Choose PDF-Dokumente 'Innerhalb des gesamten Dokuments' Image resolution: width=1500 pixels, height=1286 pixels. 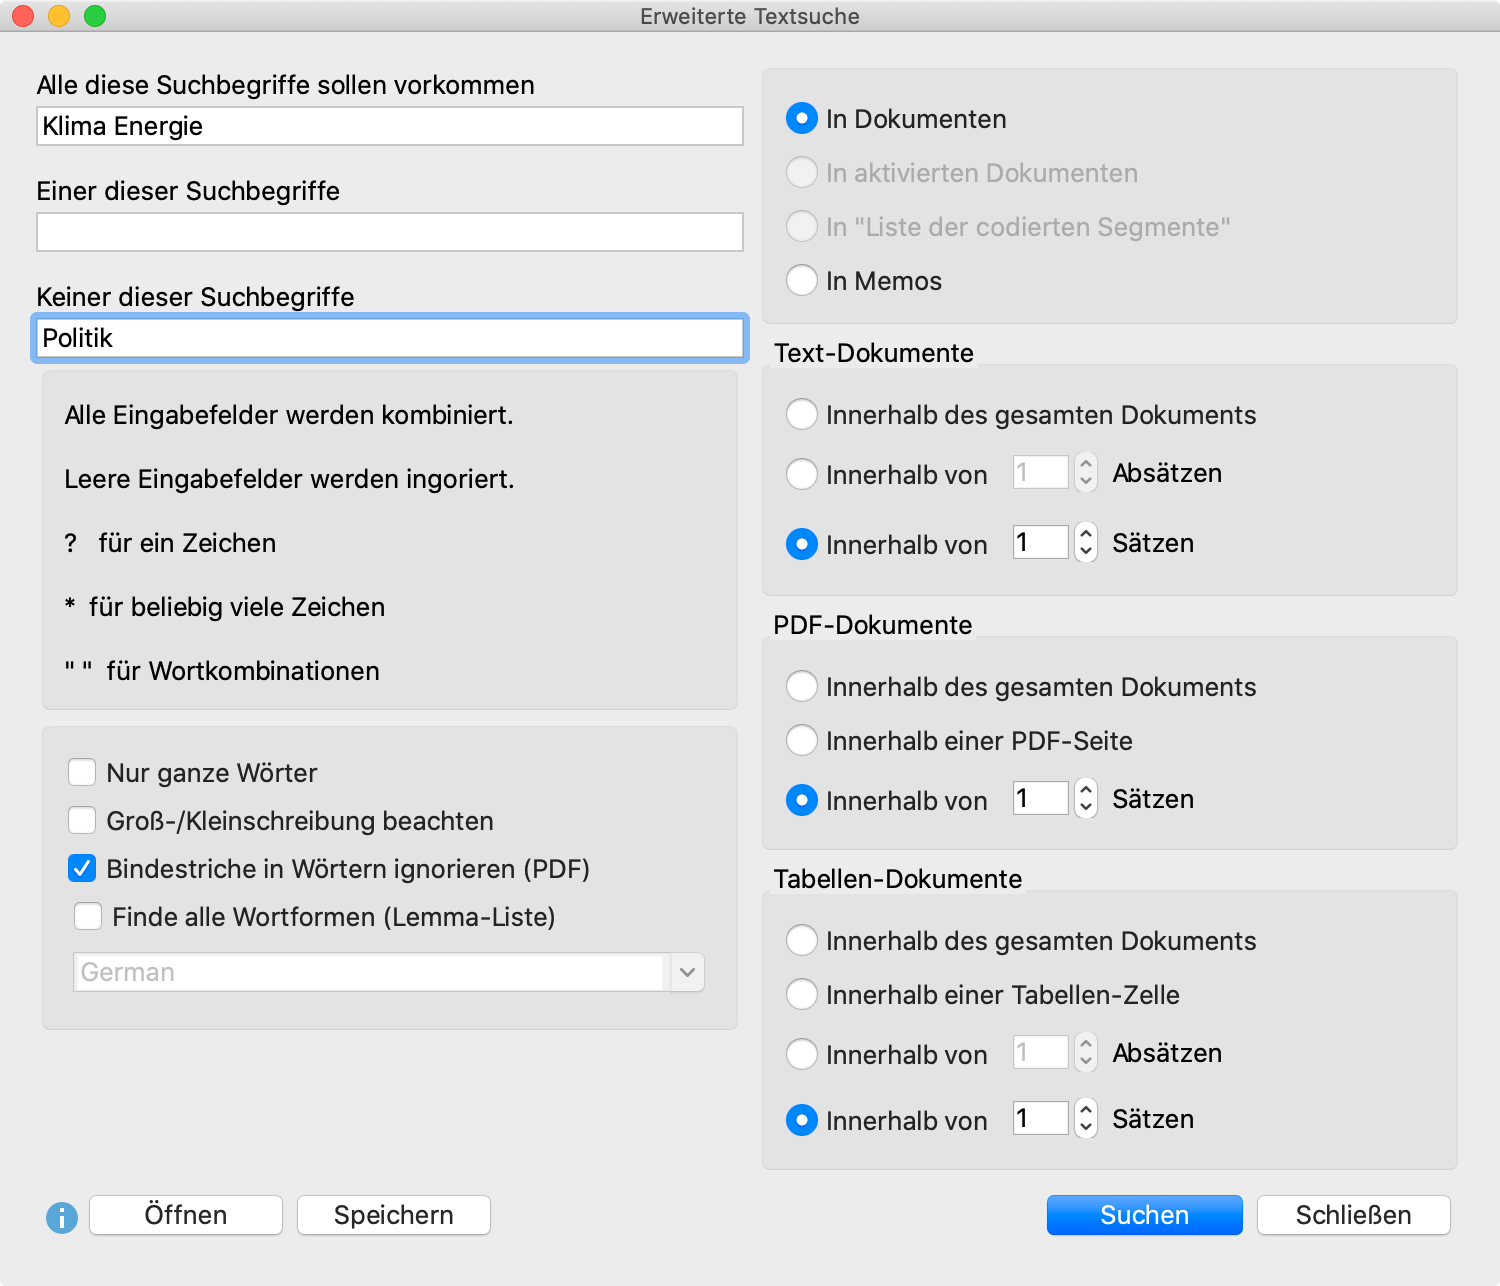(x=802, y=687)
